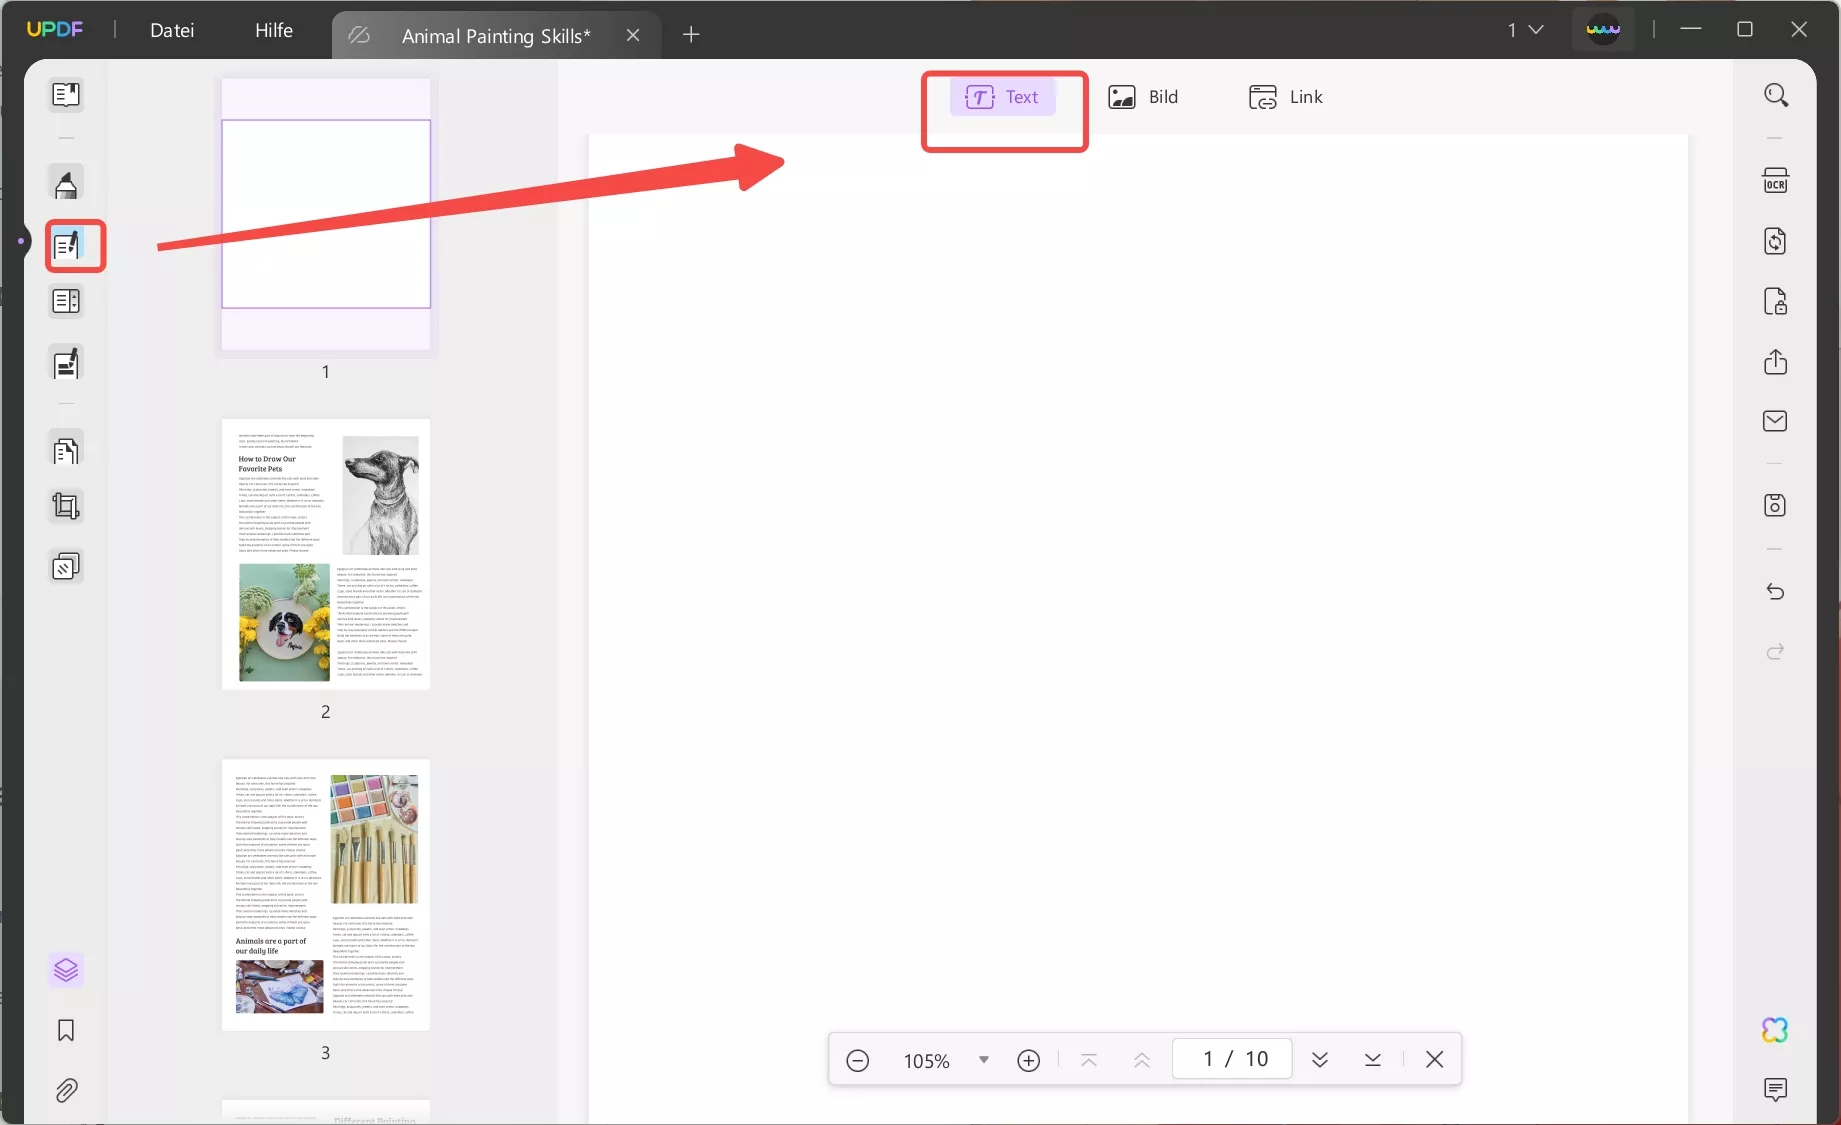Show the Layers panel

(66, 970)
